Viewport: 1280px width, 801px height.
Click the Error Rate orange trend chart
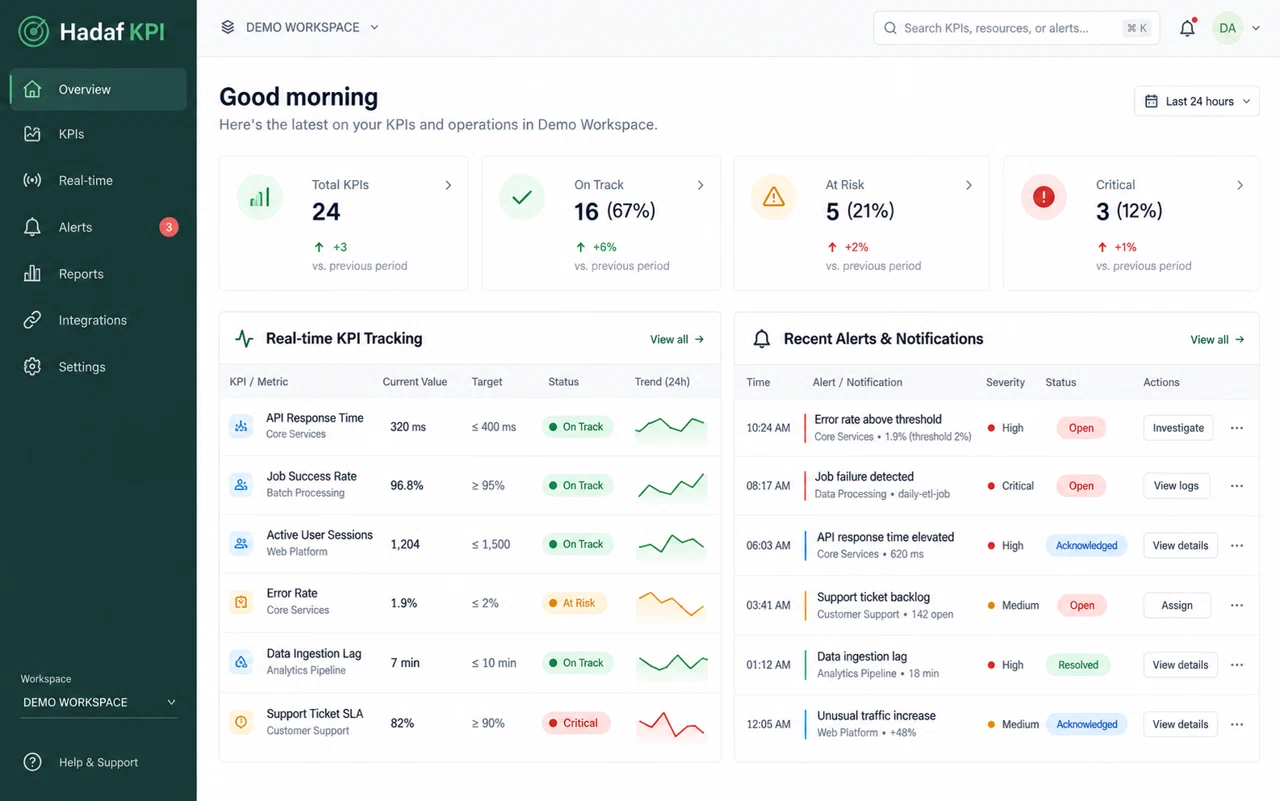(x=671, y=604)
